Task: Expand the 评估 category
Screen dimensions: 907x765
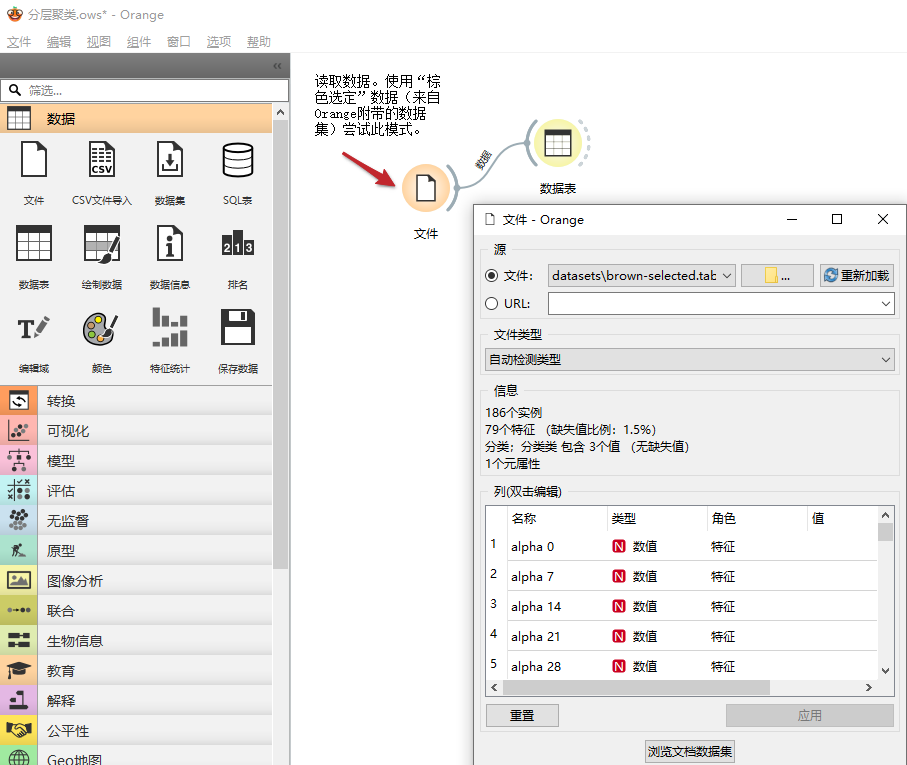Action: coord(136,491)
